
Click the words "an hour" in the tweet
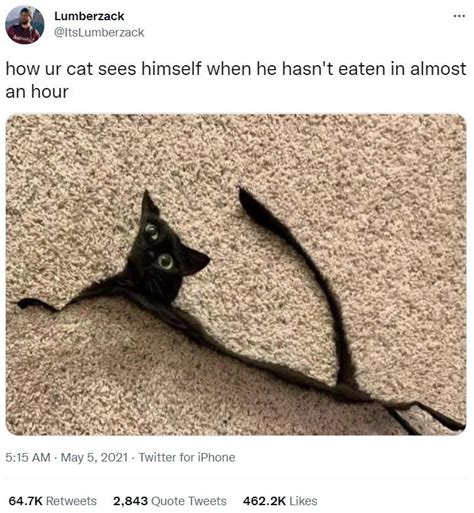[37, 92]
